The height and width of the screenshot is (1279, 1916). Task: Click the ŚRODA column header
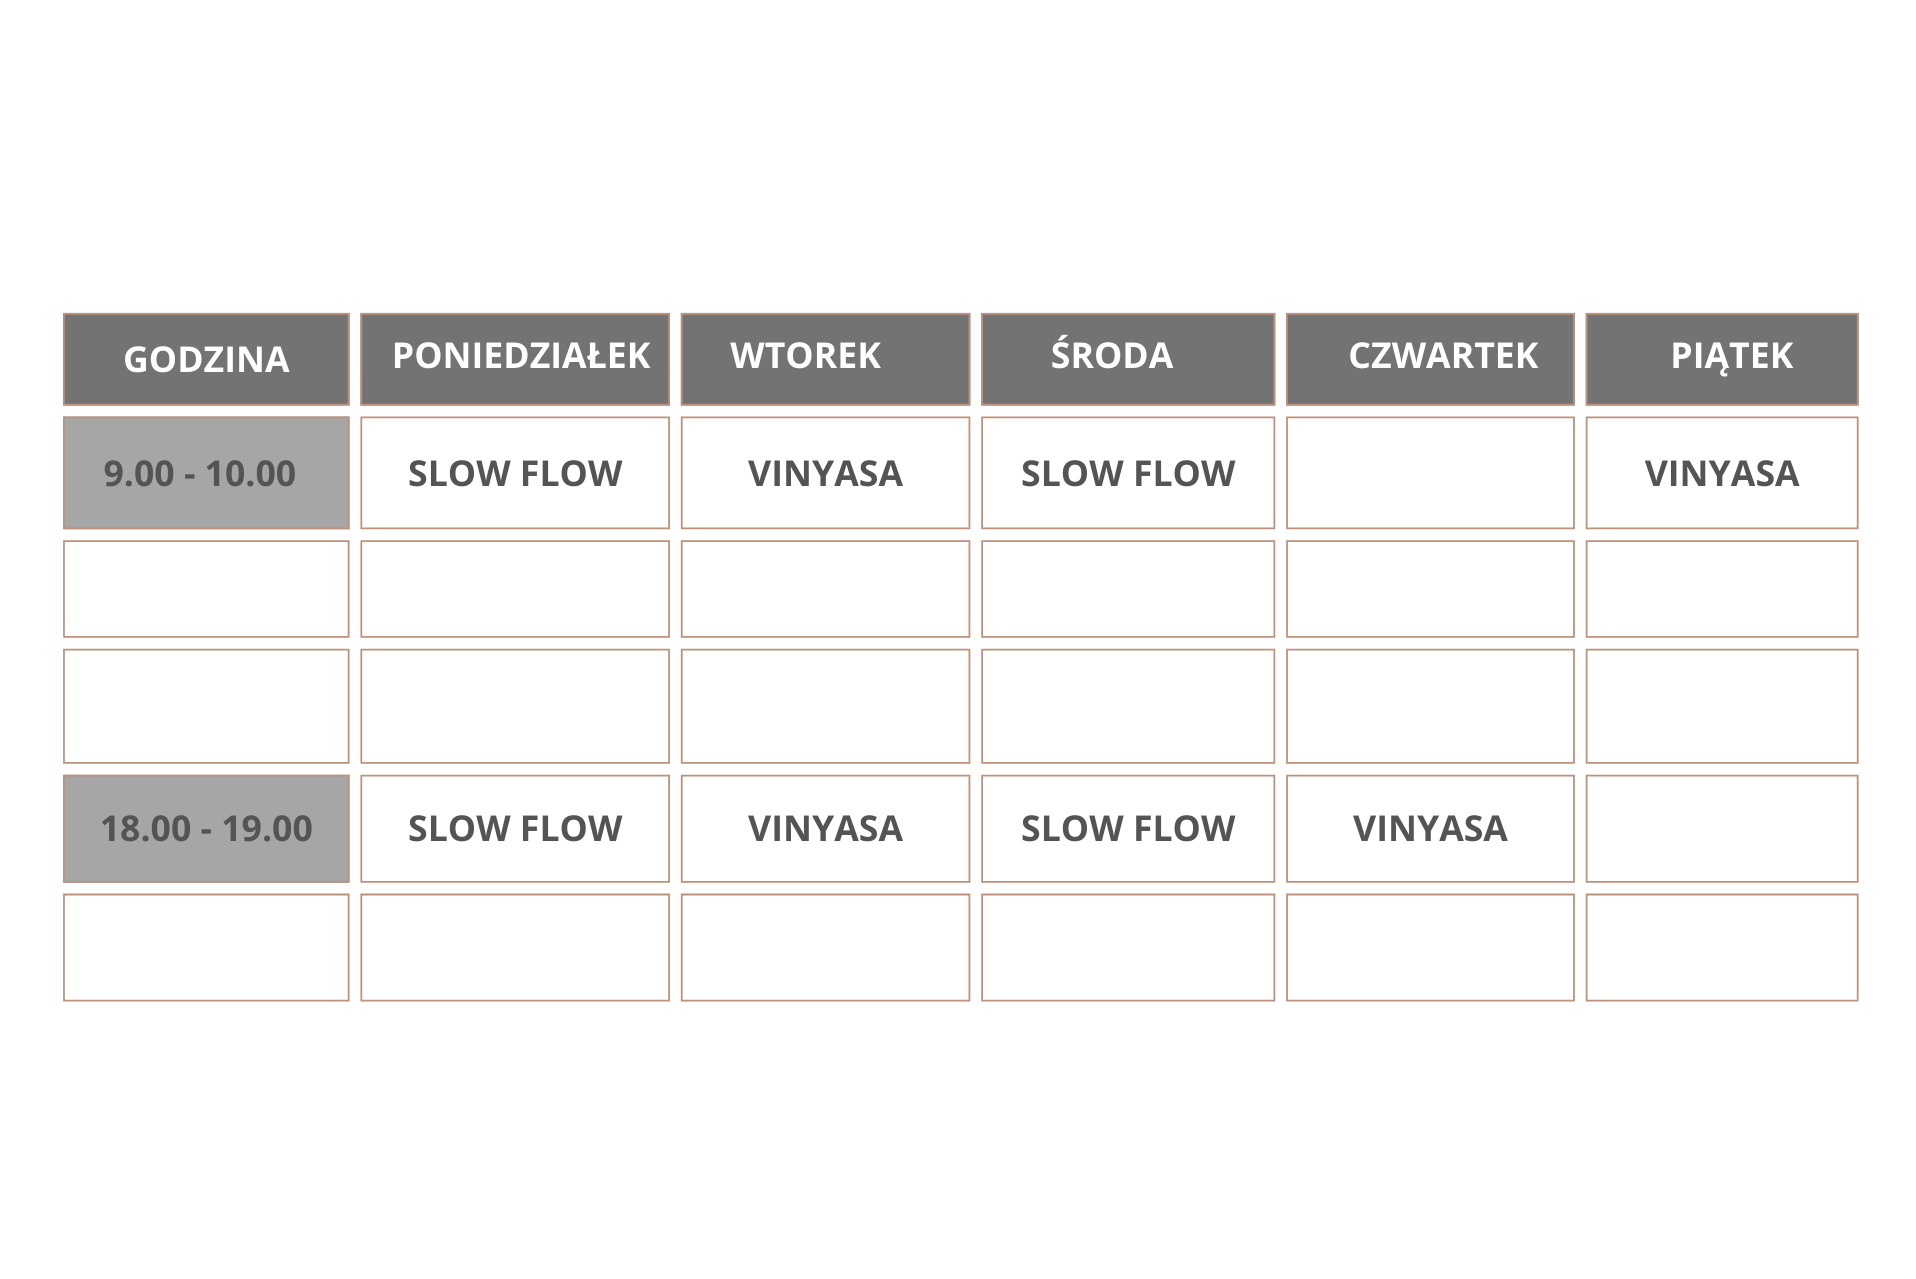1128,359
